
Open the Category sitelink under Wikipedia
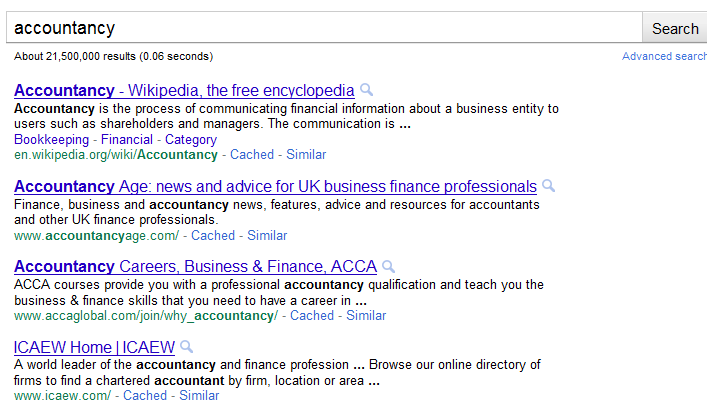[191, 139]
